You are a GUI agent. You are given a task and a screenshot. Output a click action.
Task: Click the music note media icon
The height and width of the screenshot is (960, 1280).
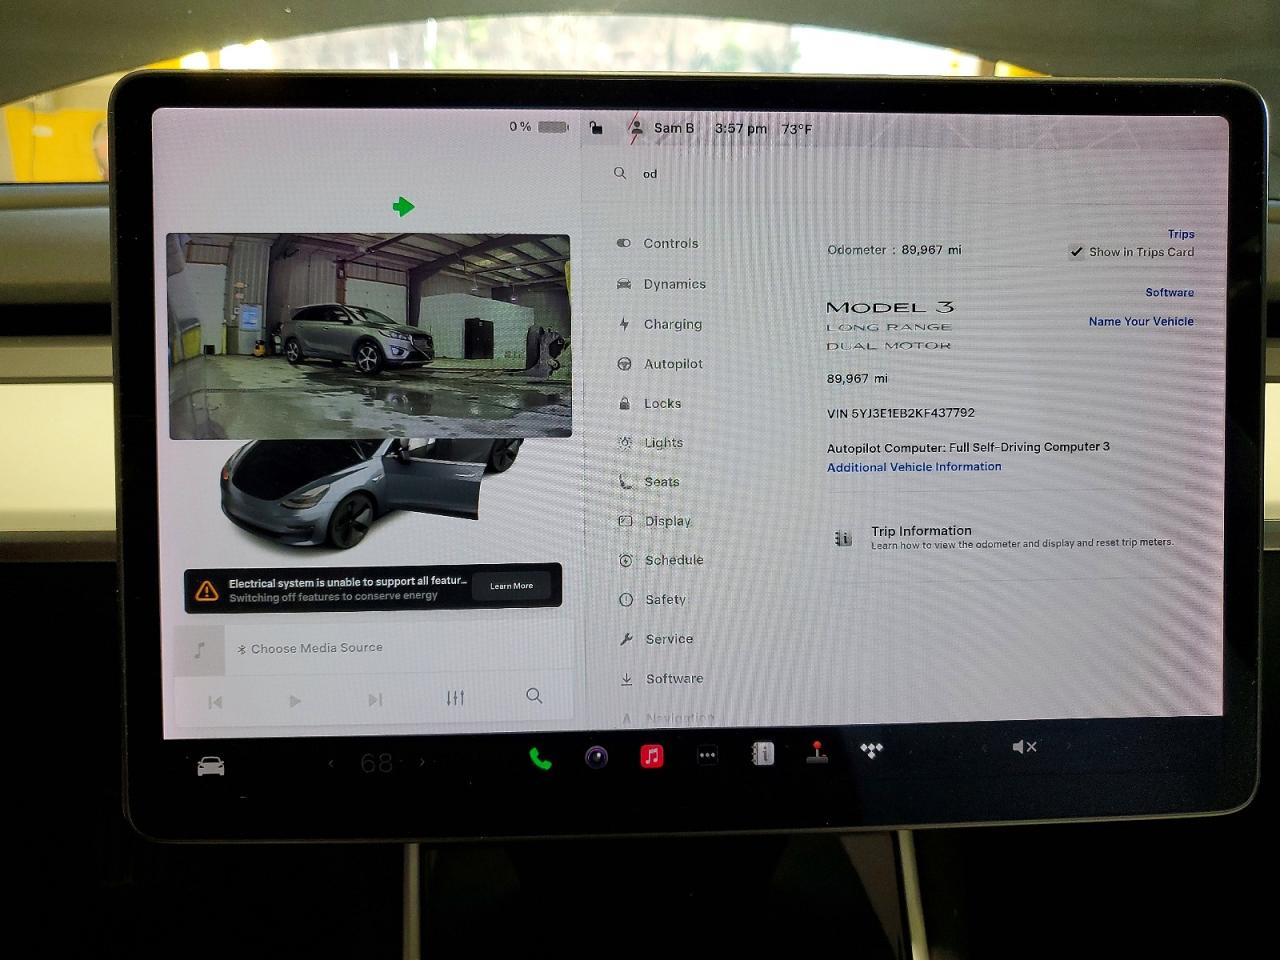pyautogui.click(x=199, y=651)
